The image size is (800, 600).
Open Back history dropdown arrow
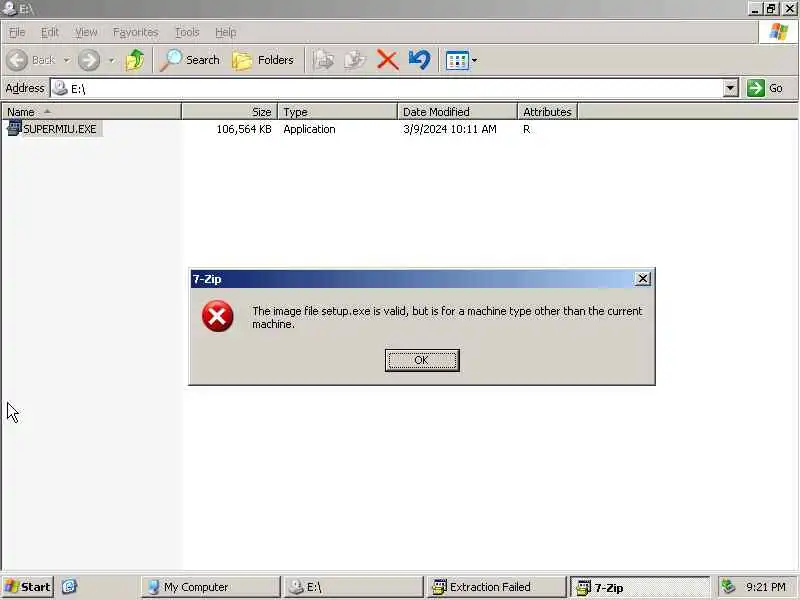click(x=67, y=60)
